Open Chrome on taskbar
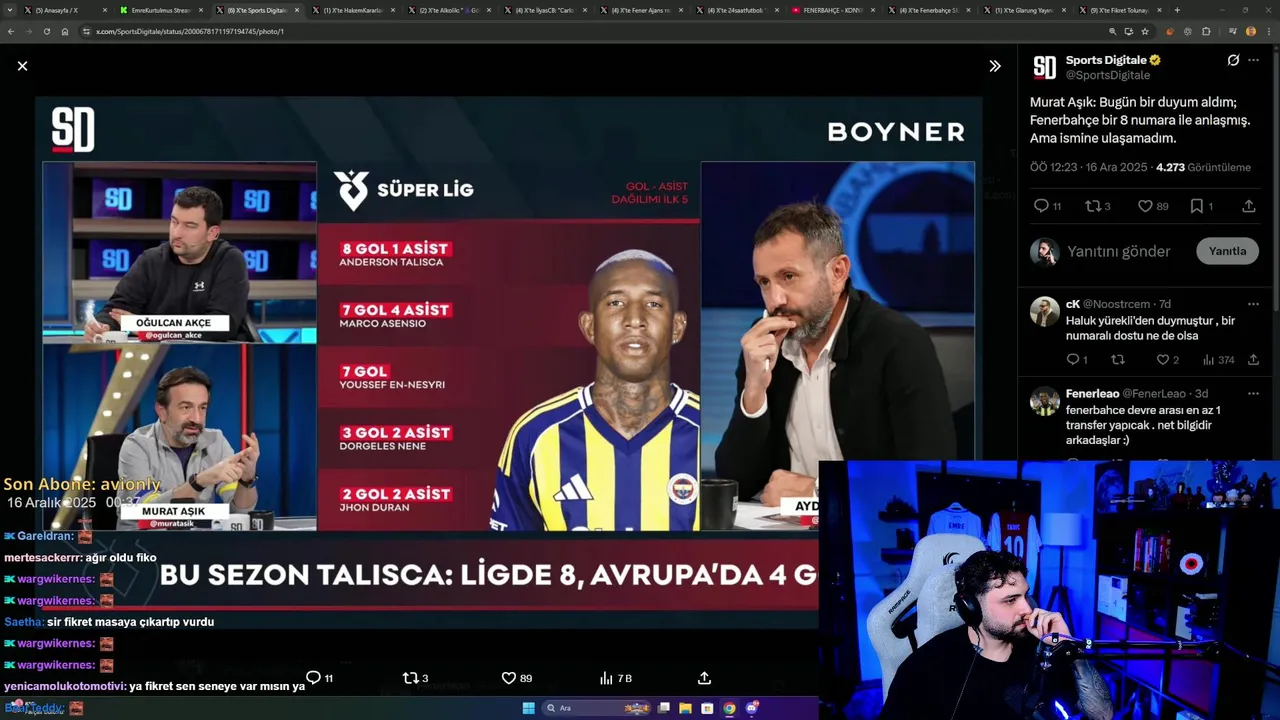Image resolution: width=1280 pixels, height=720 pixels. pyautogui.click(x=729, y=708)
